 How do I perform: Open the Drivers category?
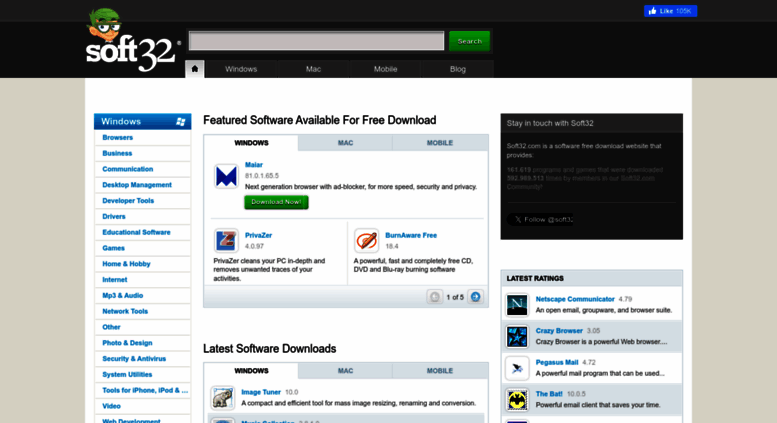[x=113, y=216]
